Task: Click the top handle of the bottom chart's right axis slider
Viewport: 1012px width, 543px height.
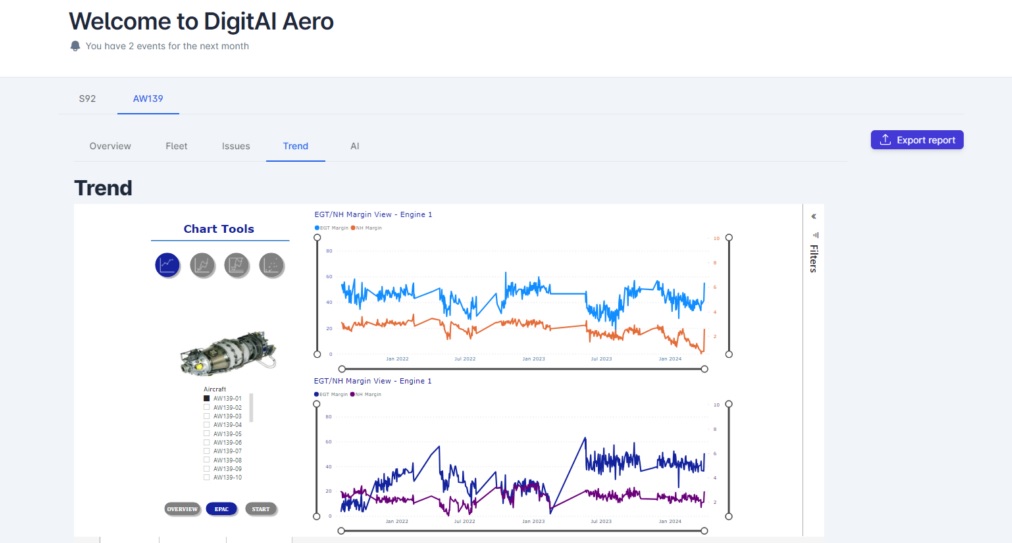Action: 729,404
